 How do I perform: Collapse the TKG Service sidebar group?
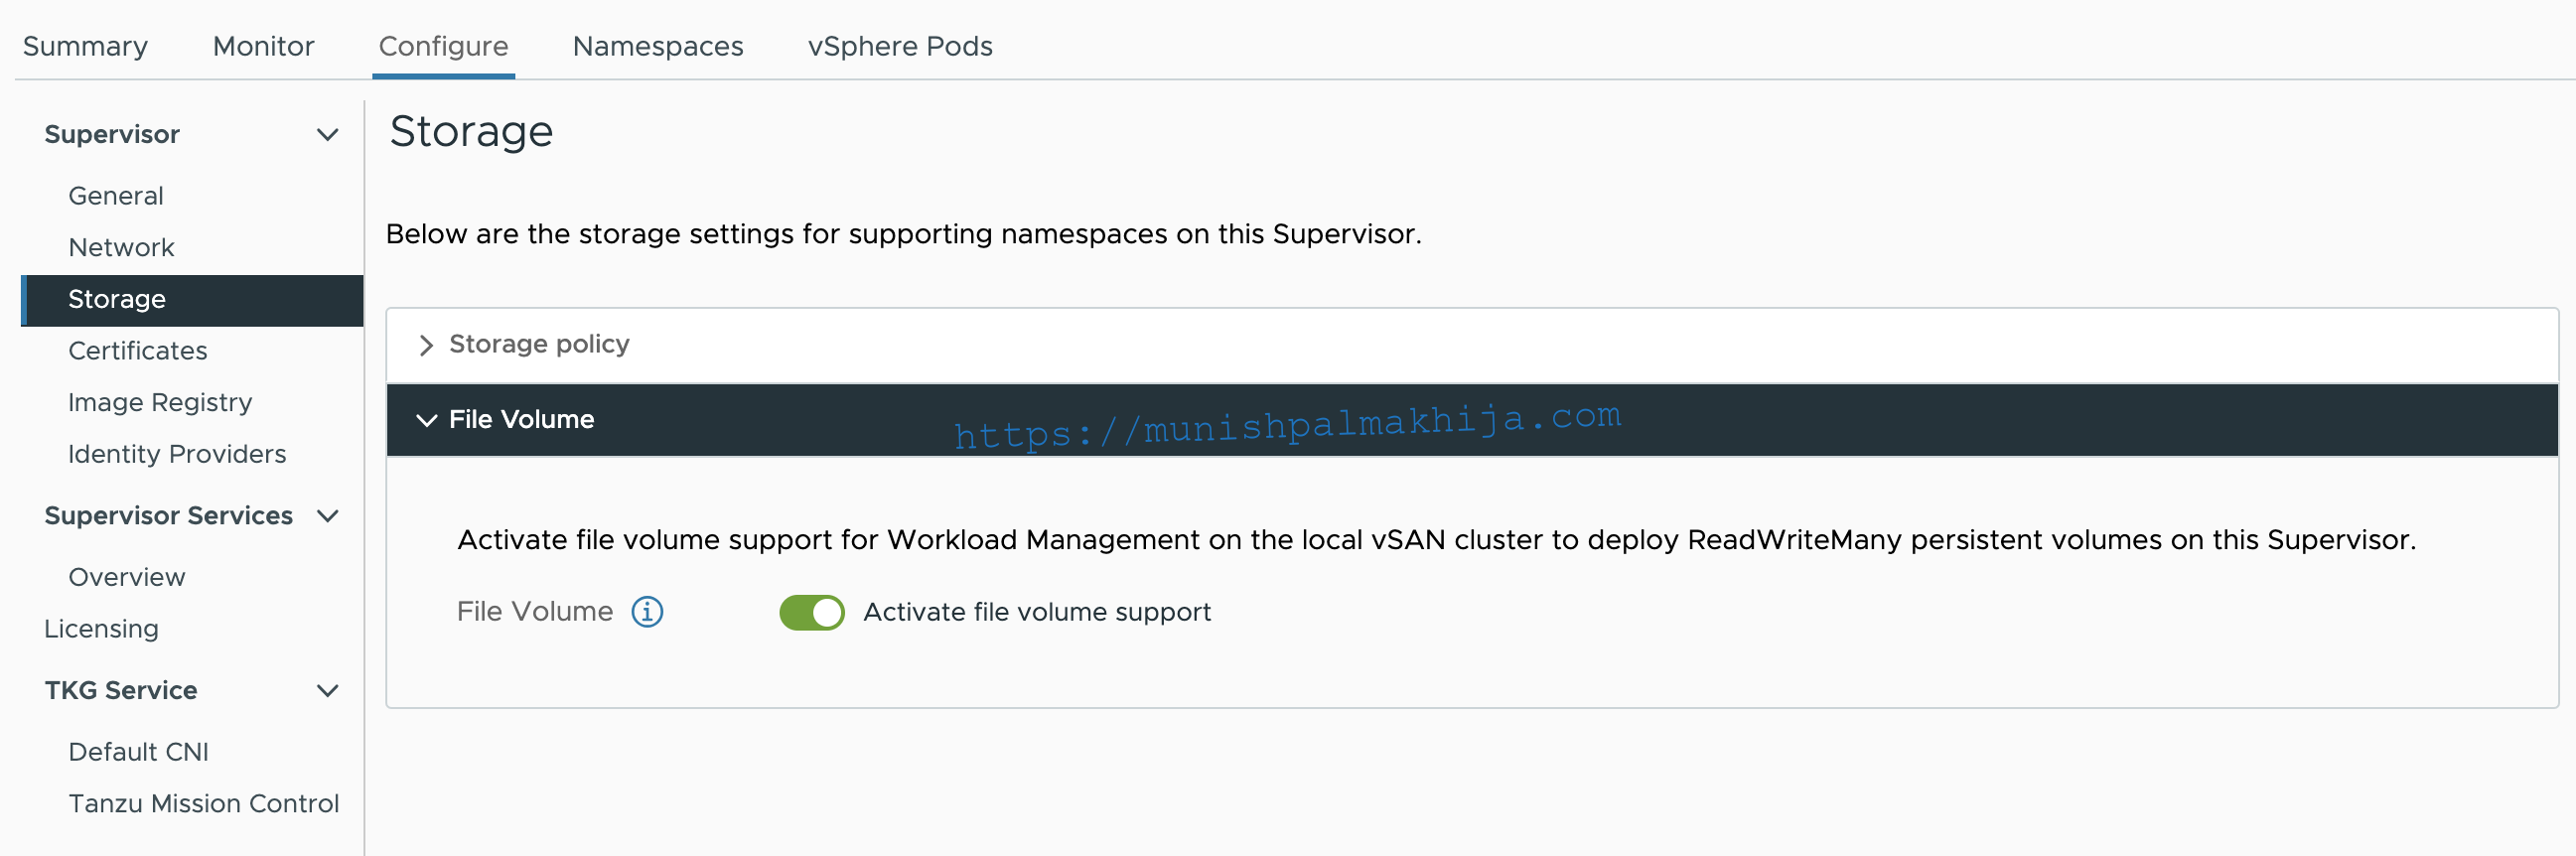coord(327,690)
